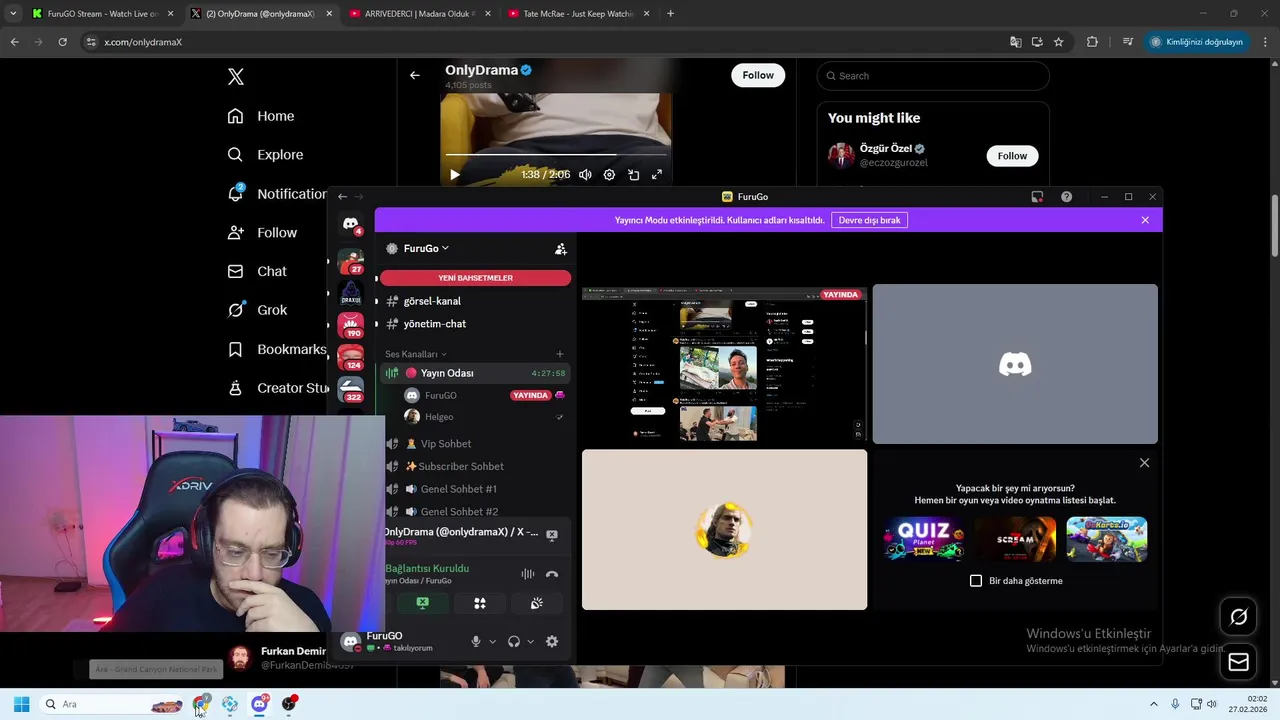Expand Discord headphone output options

click(x=530, y=642)
